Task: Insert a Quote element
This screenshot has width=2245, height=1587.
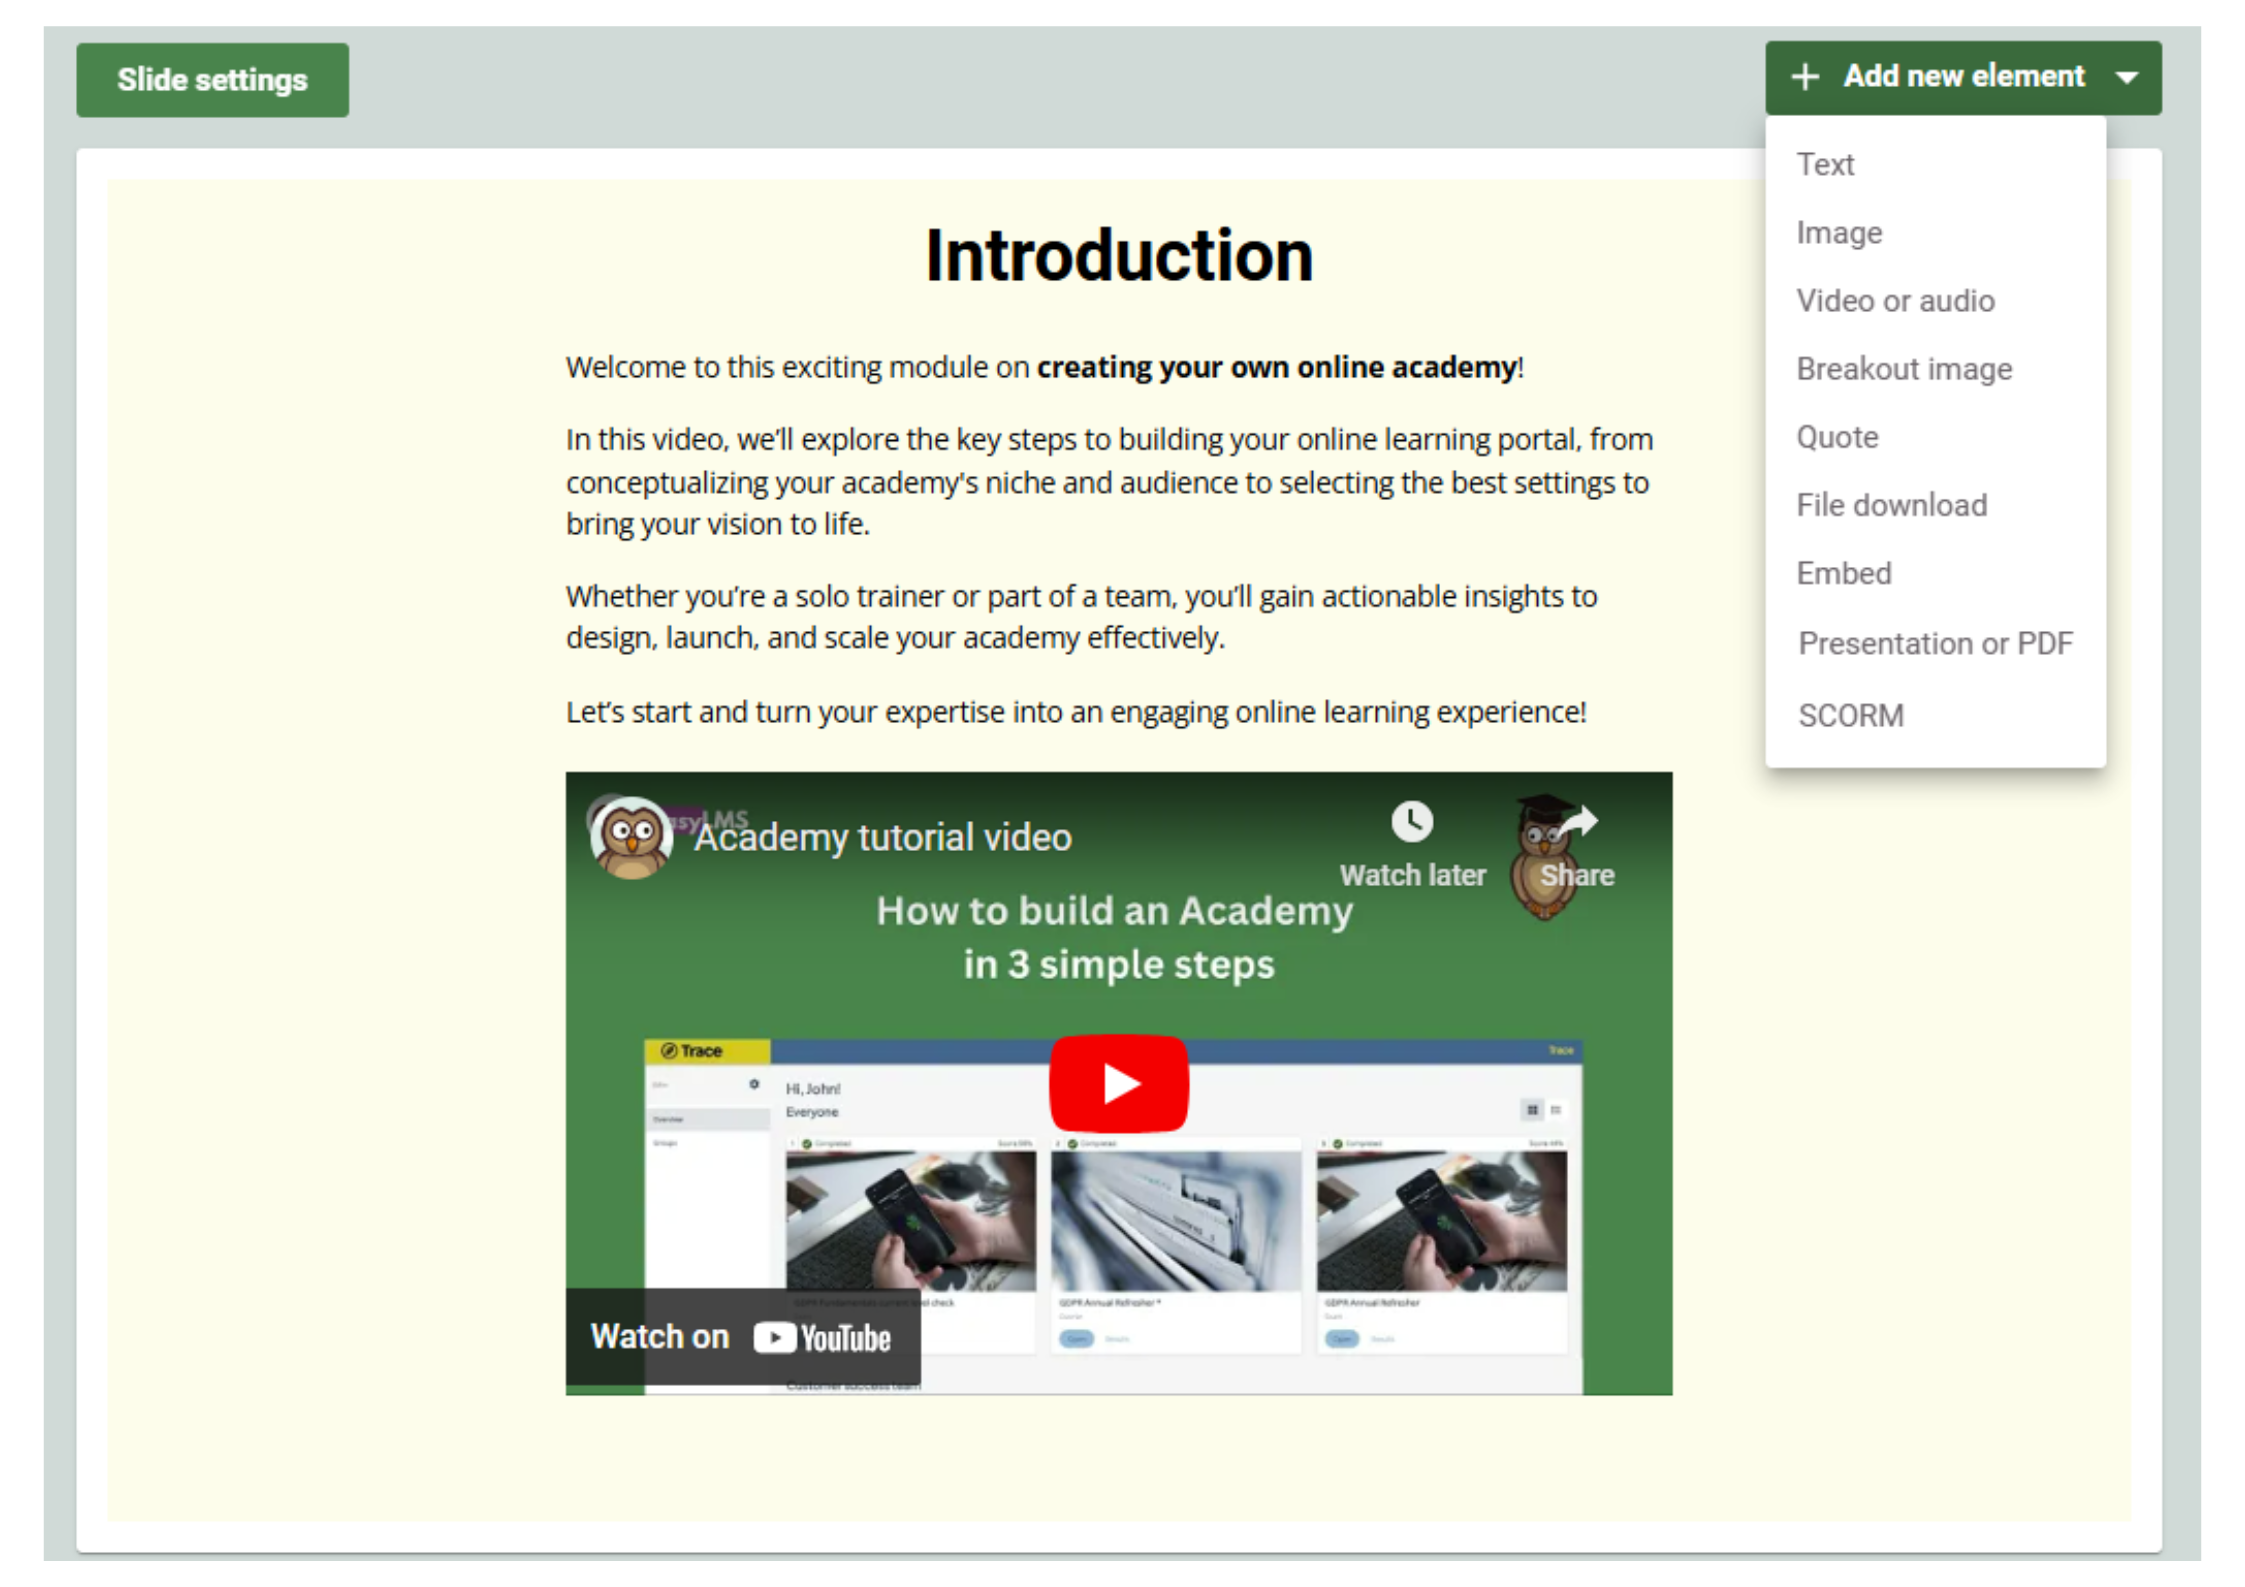Action: point(1836,436)
